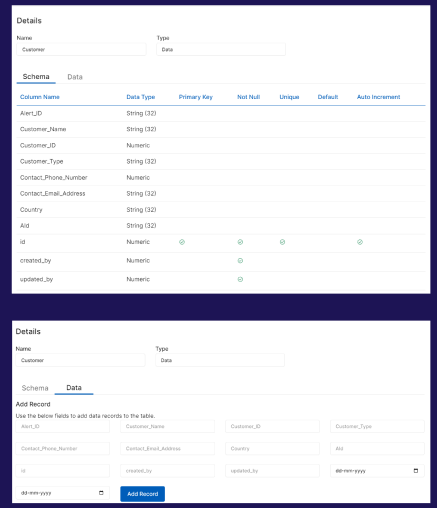This screenshot has width=437, height=508.
Task: Switch to the Schema tab in lower panel
Action: [35, 388]
